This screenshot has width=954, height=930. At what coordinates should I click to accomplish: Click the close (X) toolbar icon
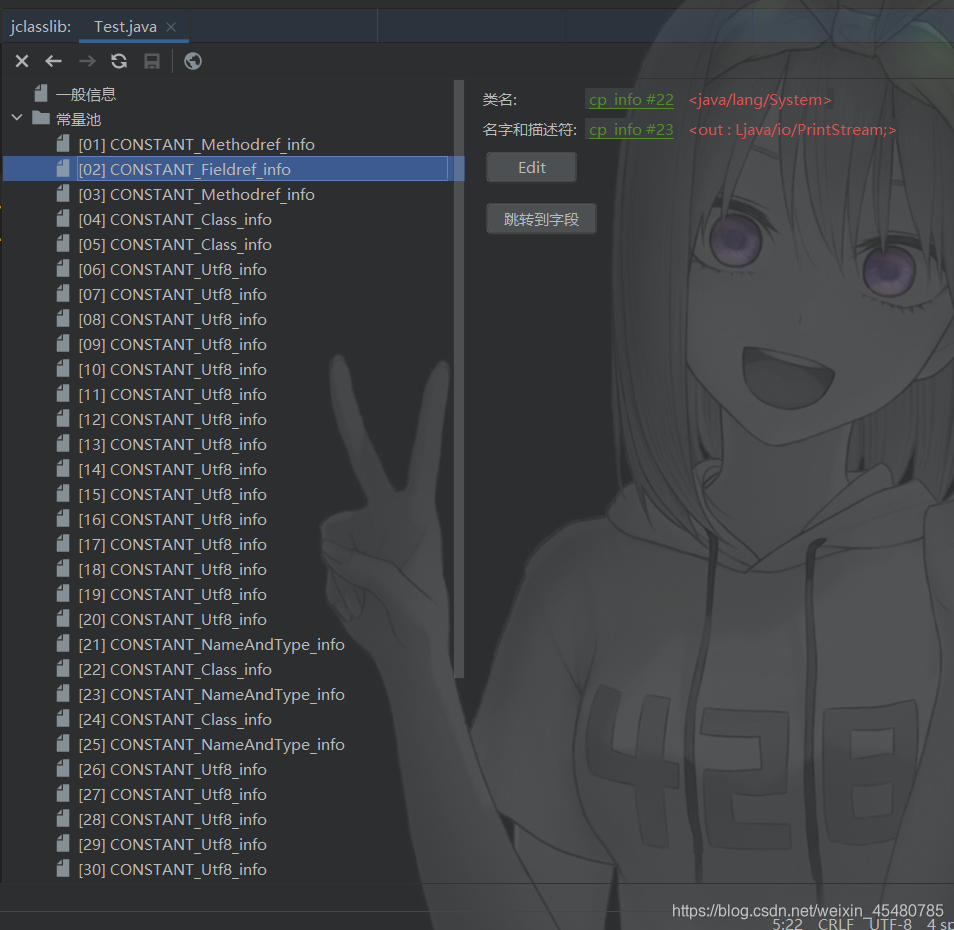point(22,61)
